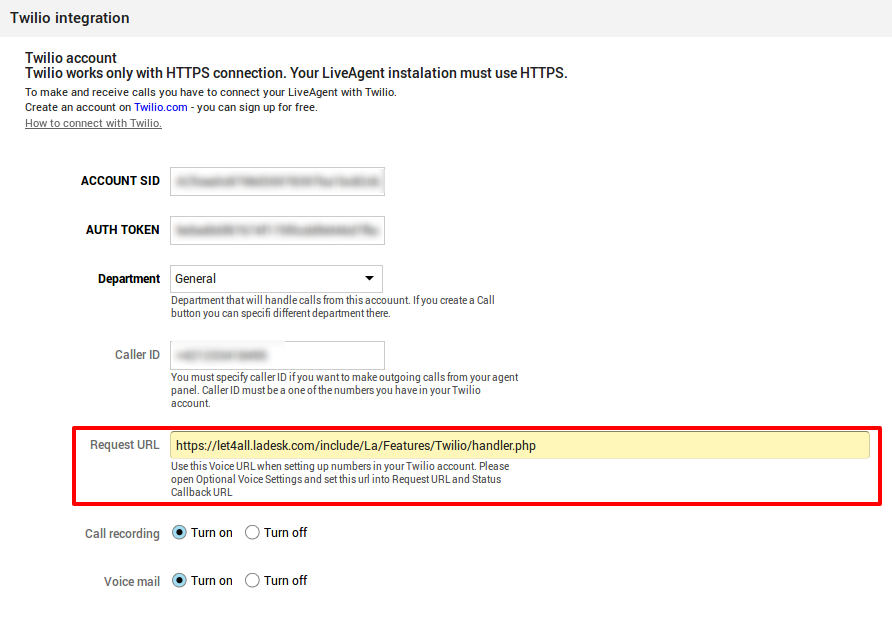
Task: Click the Department label
Action: 129,279
